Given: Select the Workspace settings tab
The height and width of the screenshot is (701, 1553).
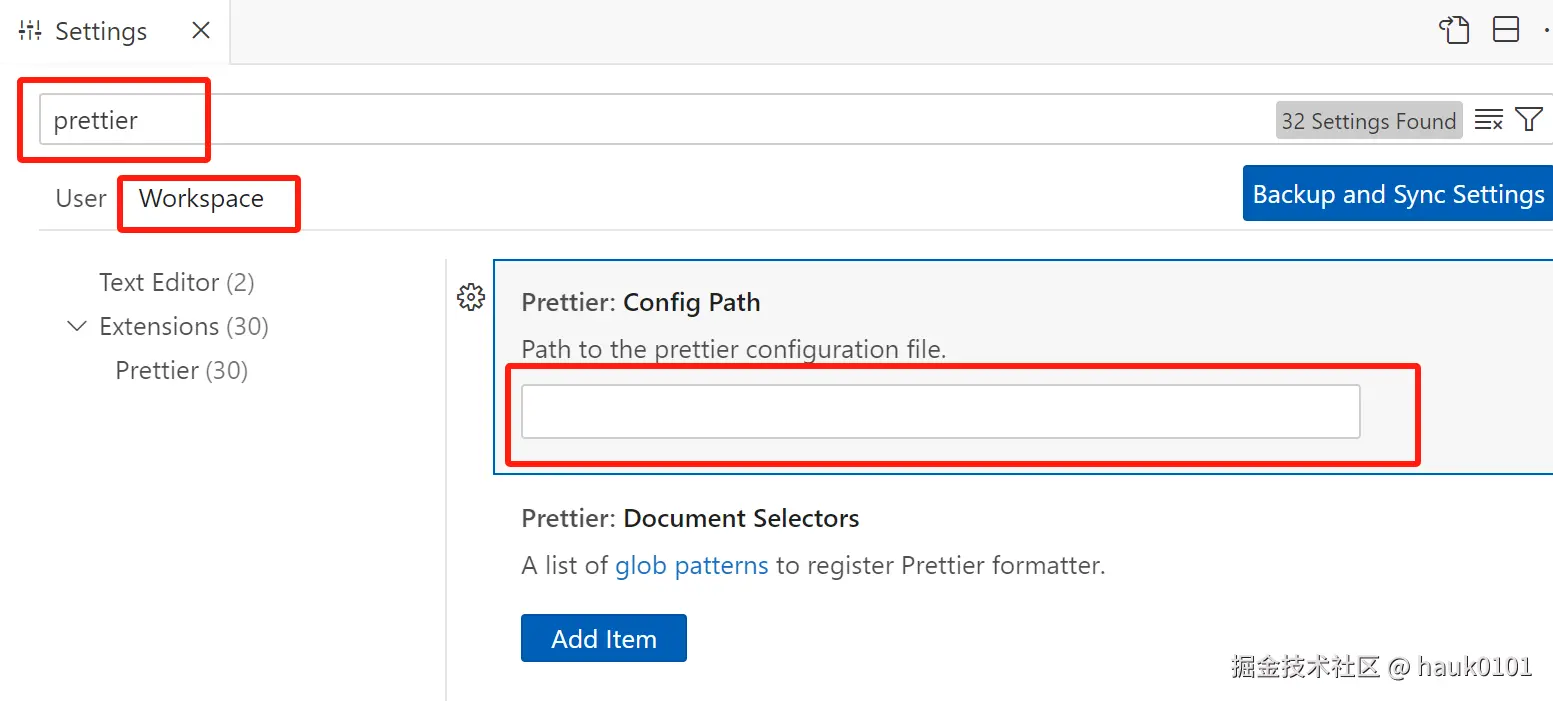Looking at the screenshot, I should 201,199.
